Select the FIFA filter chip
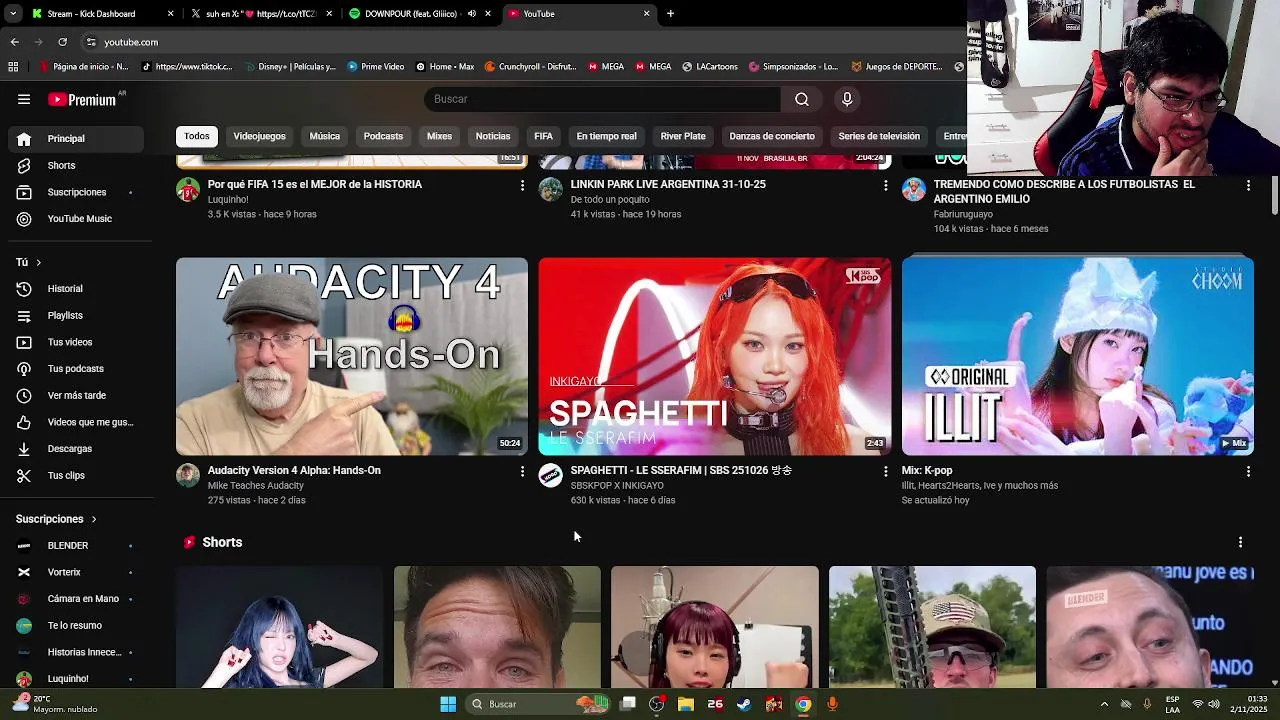 tap(543, 136)
